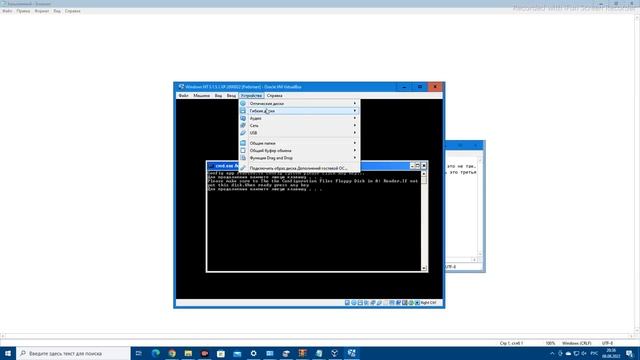Click the 100% zoom indicator in Notepad
Viewport: 640px width, 360px height.
coord(550,343)
